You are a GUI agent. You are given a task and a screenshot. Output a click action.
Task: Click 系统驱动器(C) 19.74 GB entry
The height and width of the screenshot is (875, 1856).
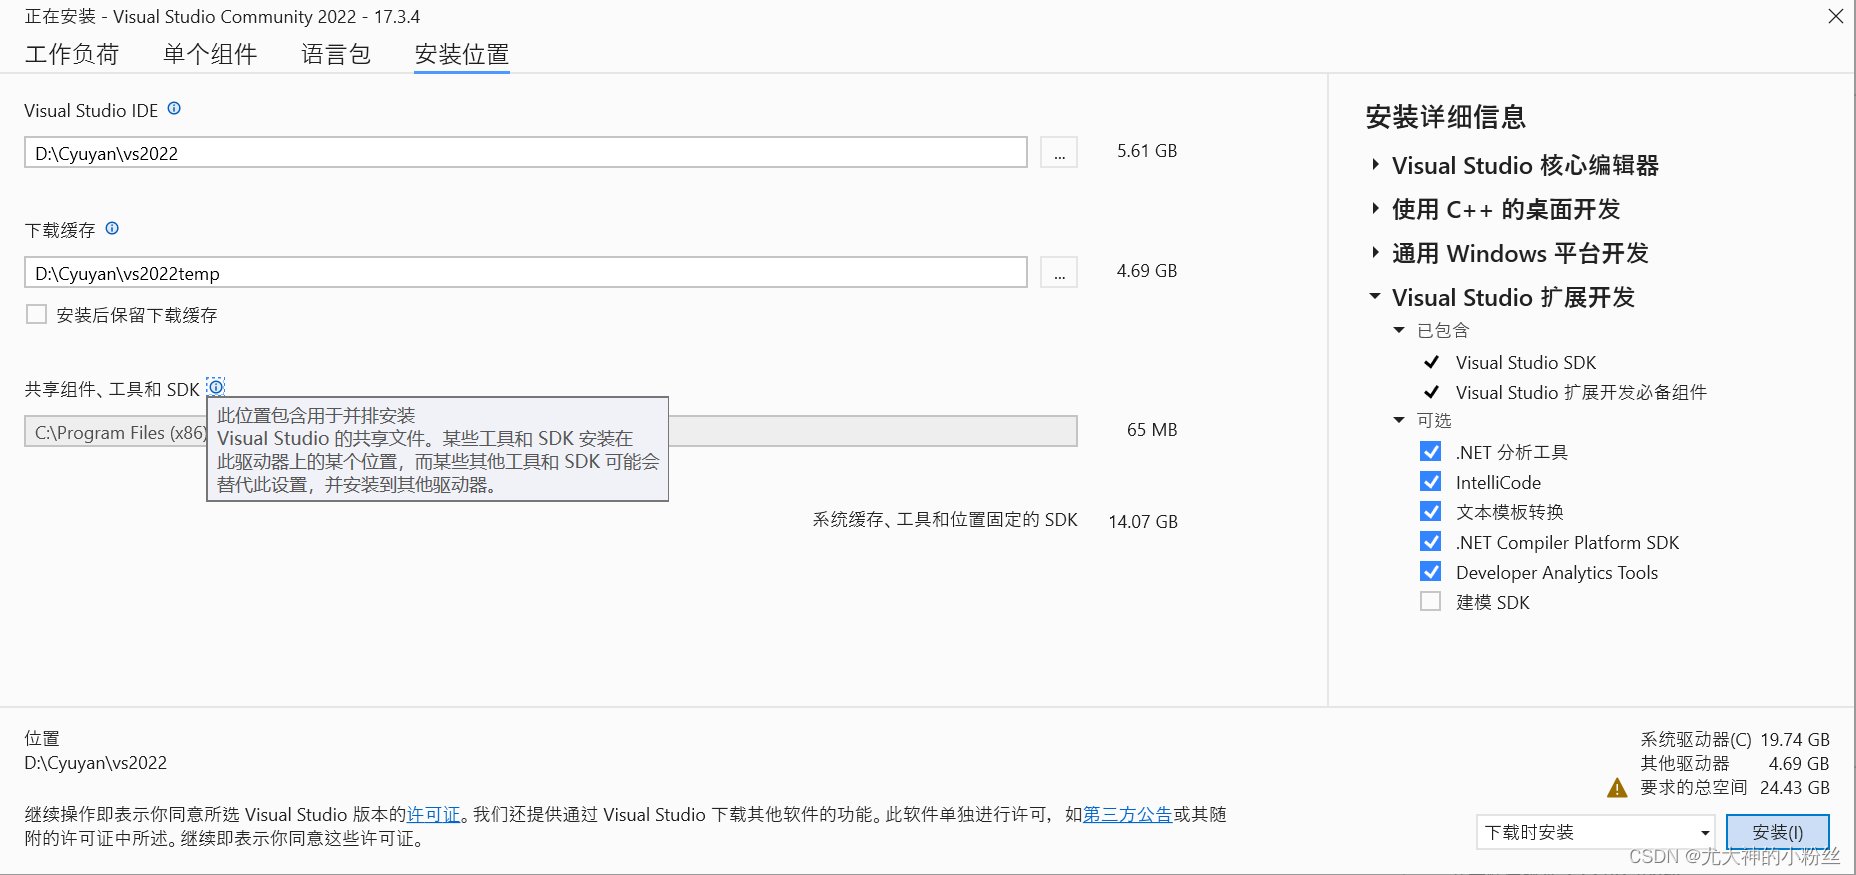coord(1735,740)
